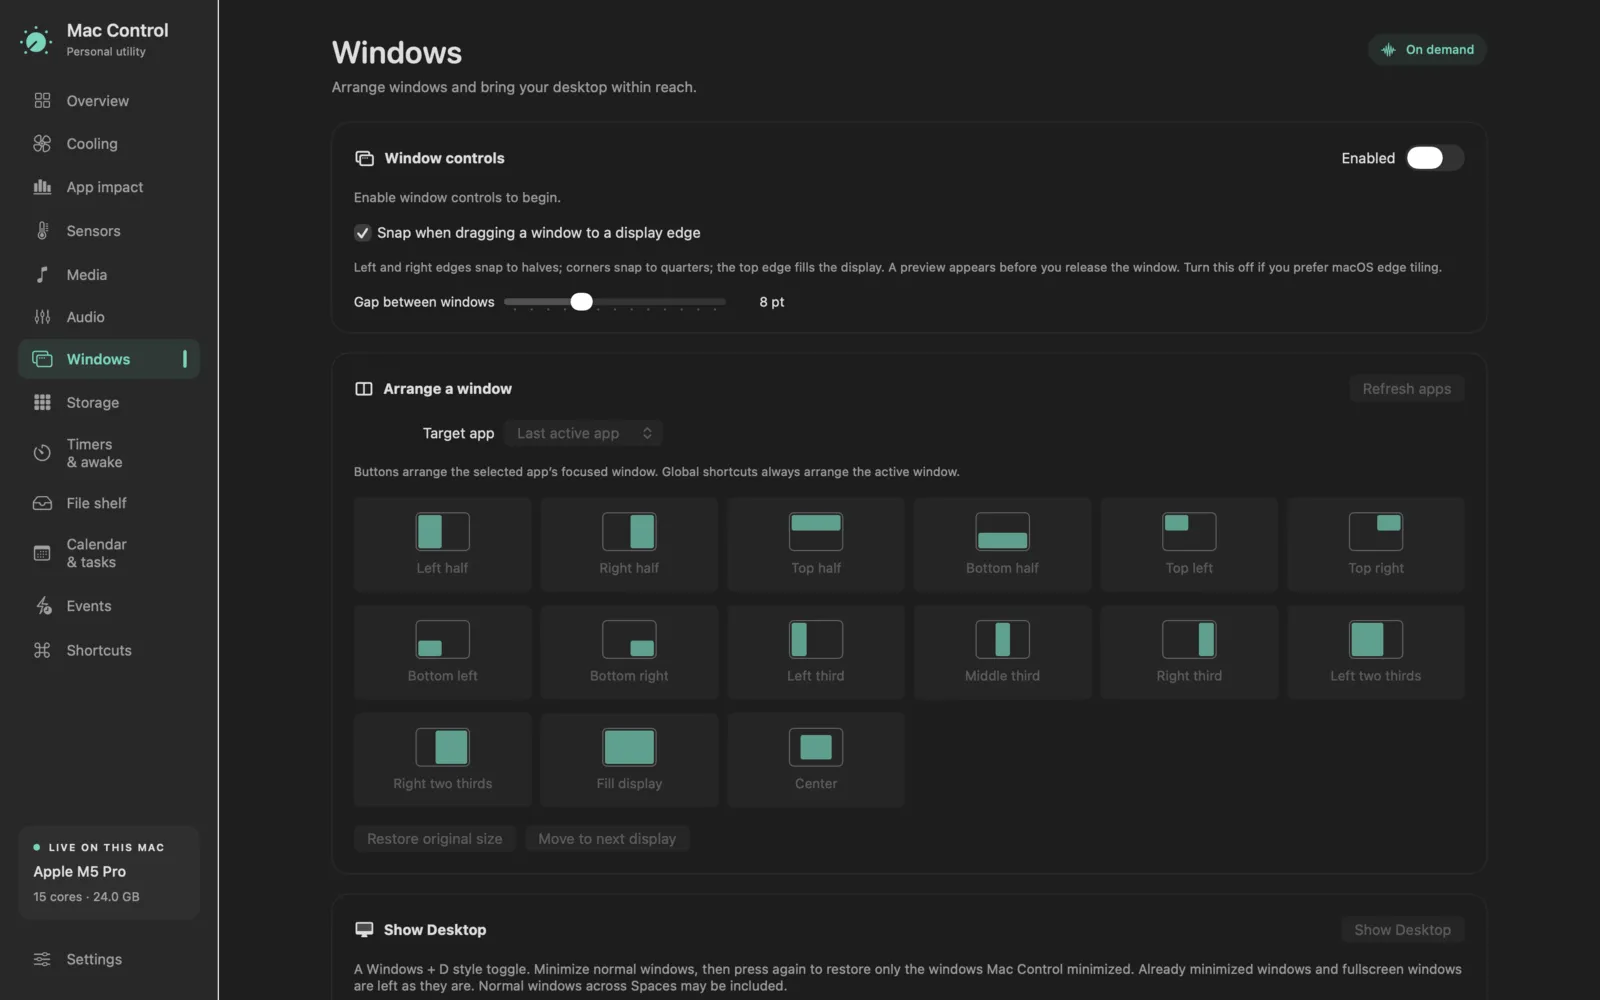This screenshot has height=1000, width=1600.
Task: Choose the Top half layout icon
Action: pyautogui.click(x=816, y=532)
